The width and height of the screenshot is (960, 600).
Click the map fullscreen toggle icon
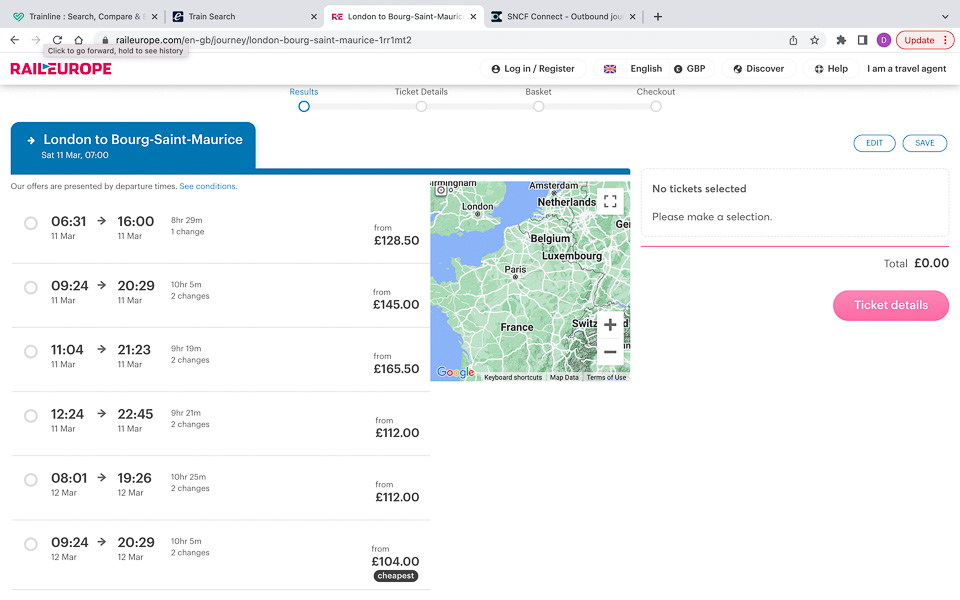[610, 201]
